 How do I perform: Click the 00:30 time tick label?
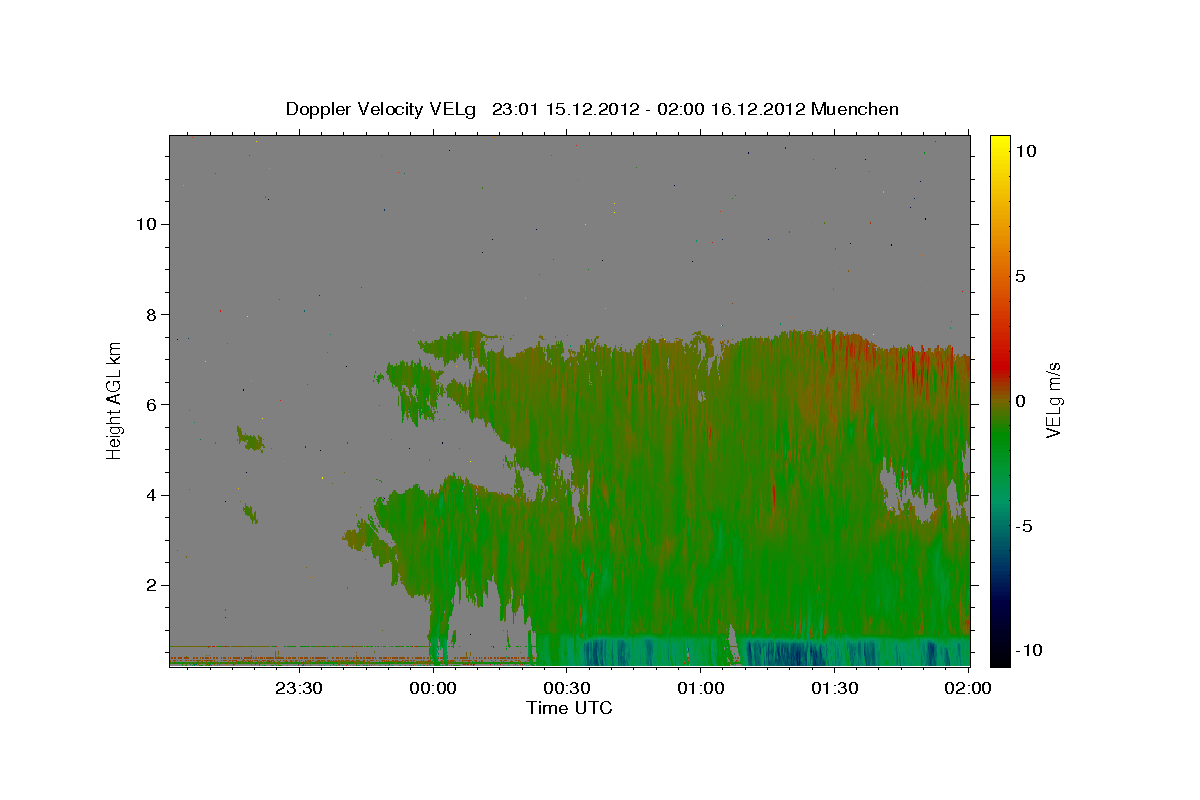567,688
